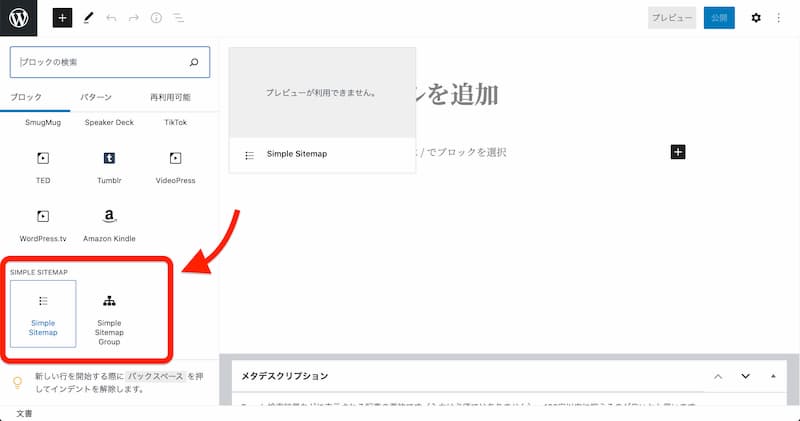Image resolution: width=800 pixels, height=421 pixels.
Task: Insert the TED embed block
Action: coord(43,167)
